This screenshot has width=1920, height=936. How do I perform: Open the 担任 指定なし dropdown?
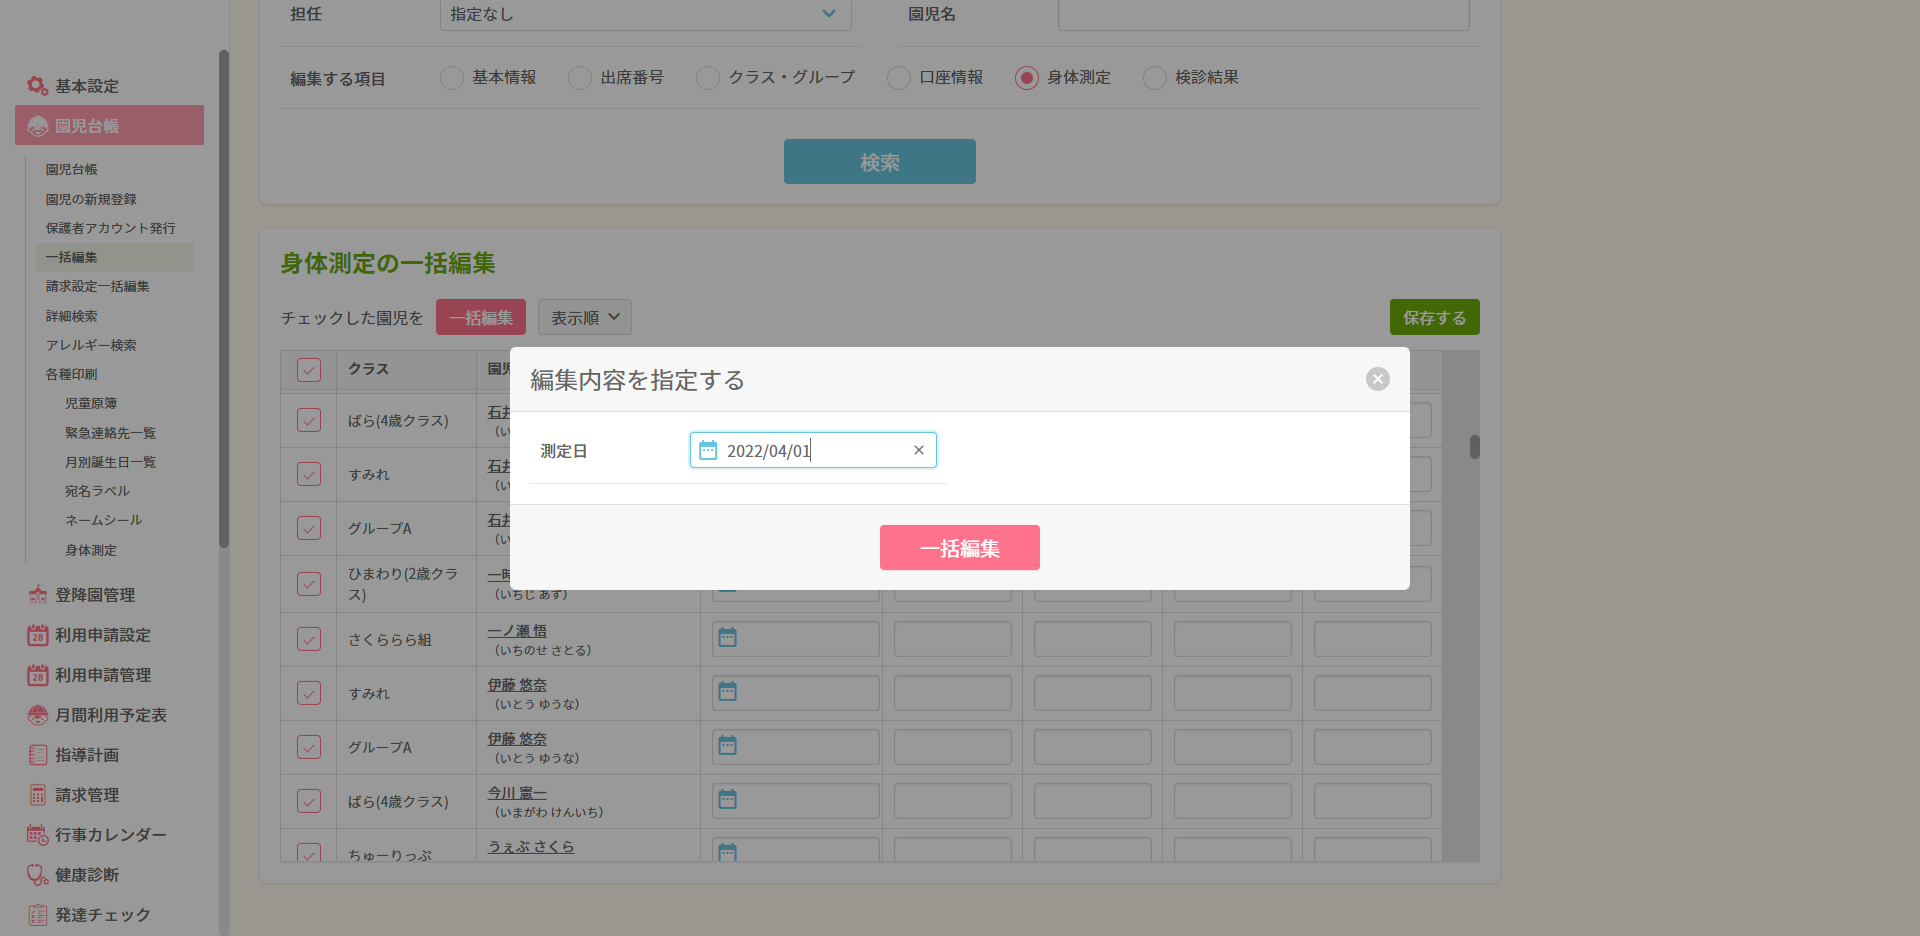pos(646,14)
